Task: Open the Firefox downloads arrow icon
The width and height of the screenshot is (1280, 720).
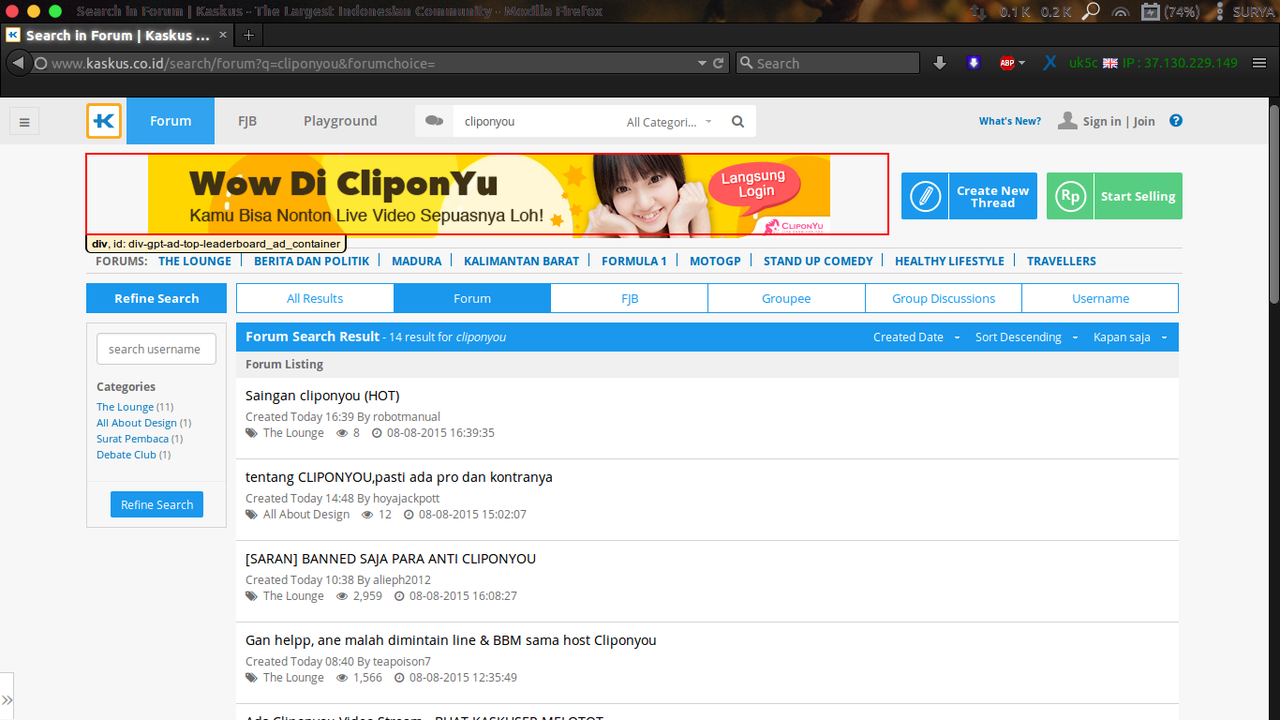Action: coord(940,63)
